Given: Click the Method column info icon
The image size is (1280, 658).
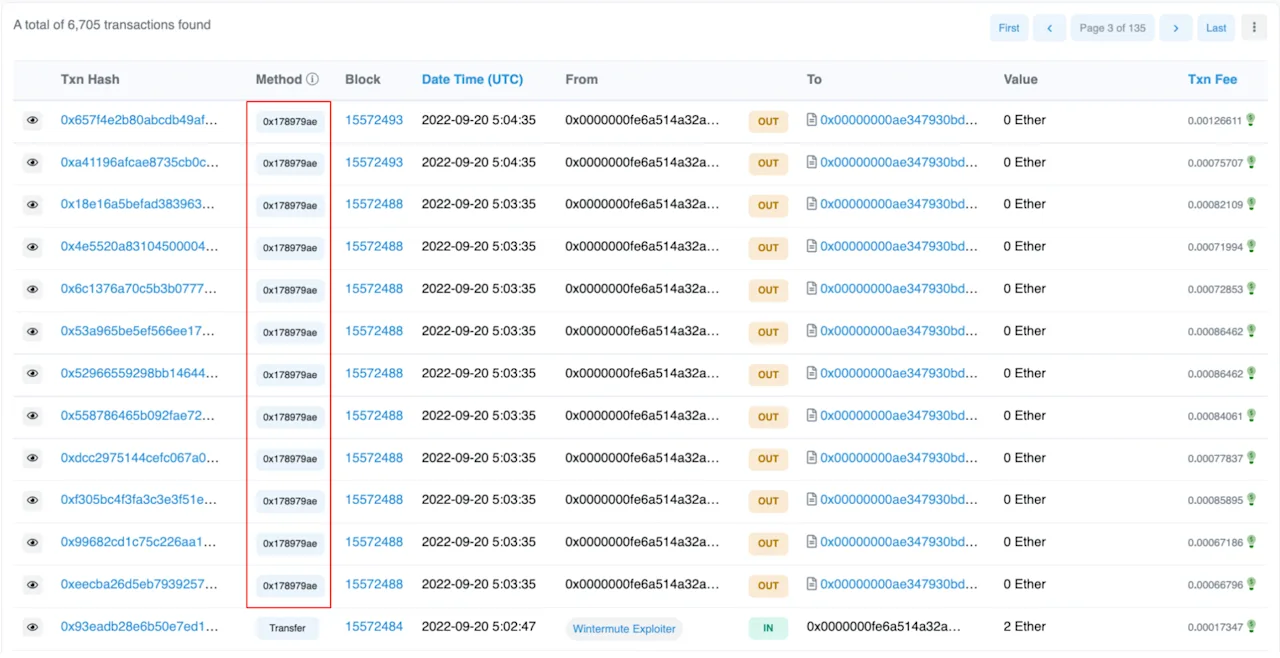Looking at the screenshot, I should tap(312, 79).
